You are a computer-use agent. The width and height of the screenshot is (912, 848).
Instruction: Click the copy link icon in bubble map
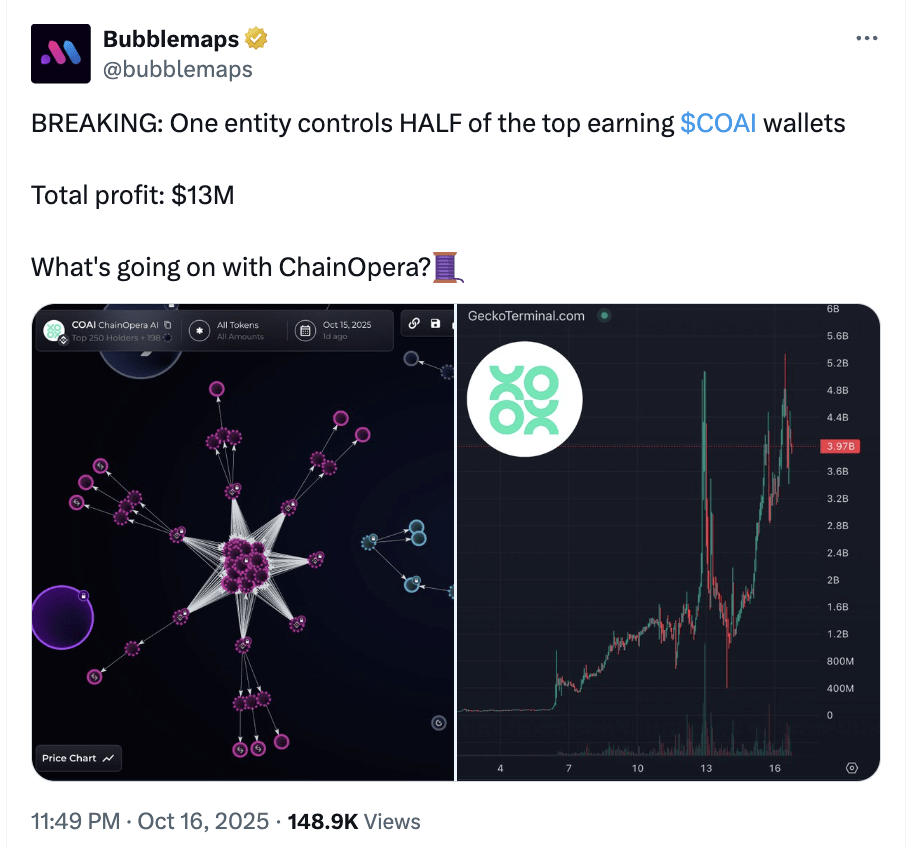point(414,324)
